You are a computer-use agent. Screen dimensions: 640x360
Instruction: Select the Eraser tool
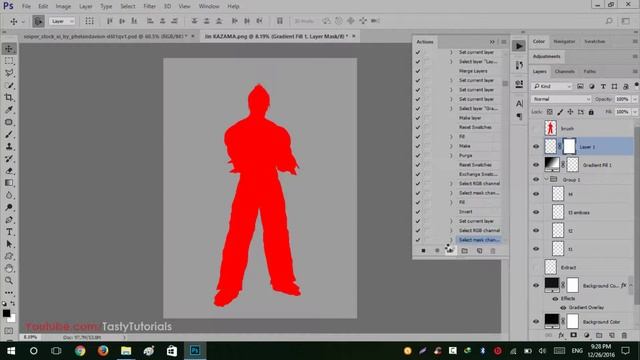[9, 171]
